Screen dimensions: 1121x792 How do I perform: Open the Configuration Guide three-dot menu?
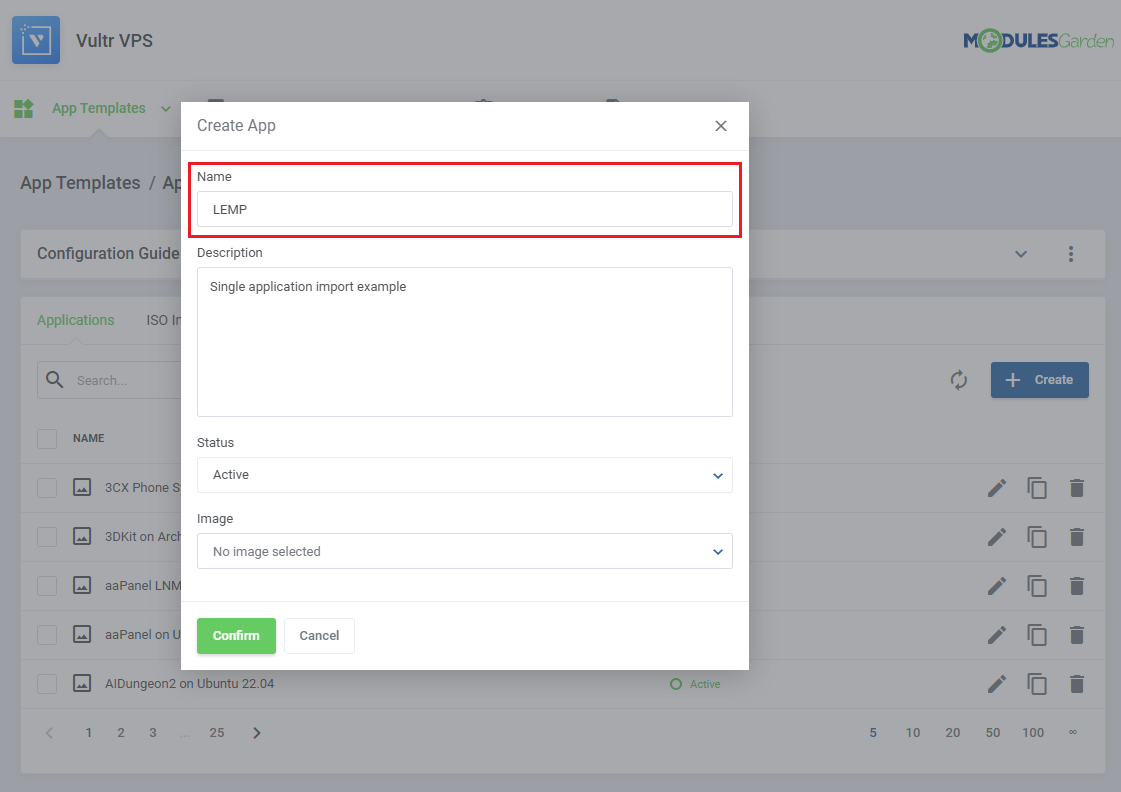click(x=1070, y=254)
